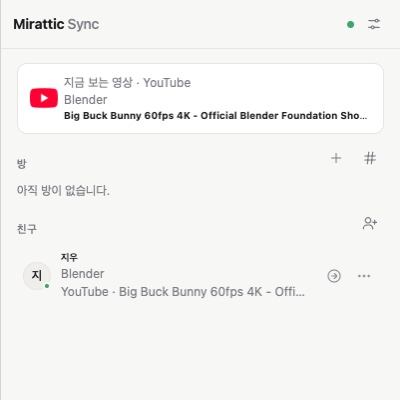Click 지우's avatar circle

point(37,276)
